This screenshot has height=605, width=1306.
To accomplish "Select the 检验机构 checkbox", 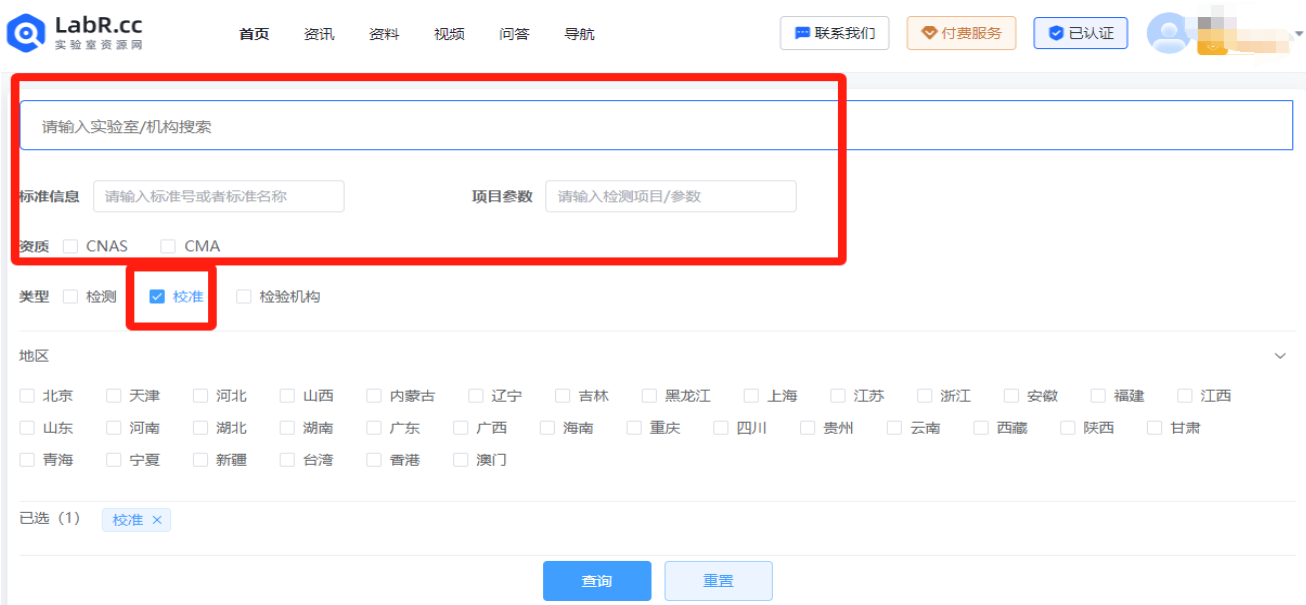I will coord(244,297).
